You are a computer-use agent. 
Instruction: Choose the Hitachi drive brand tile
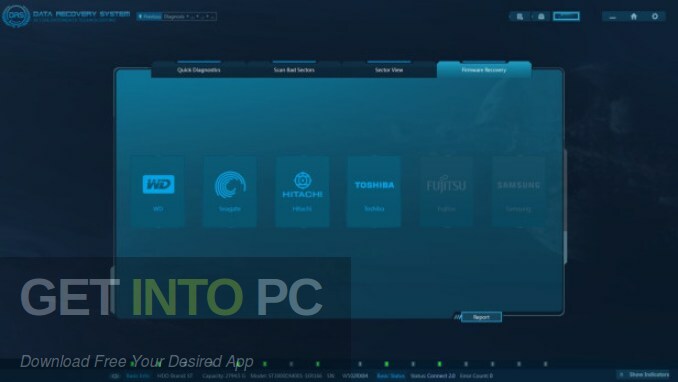(x=302, y=192)
